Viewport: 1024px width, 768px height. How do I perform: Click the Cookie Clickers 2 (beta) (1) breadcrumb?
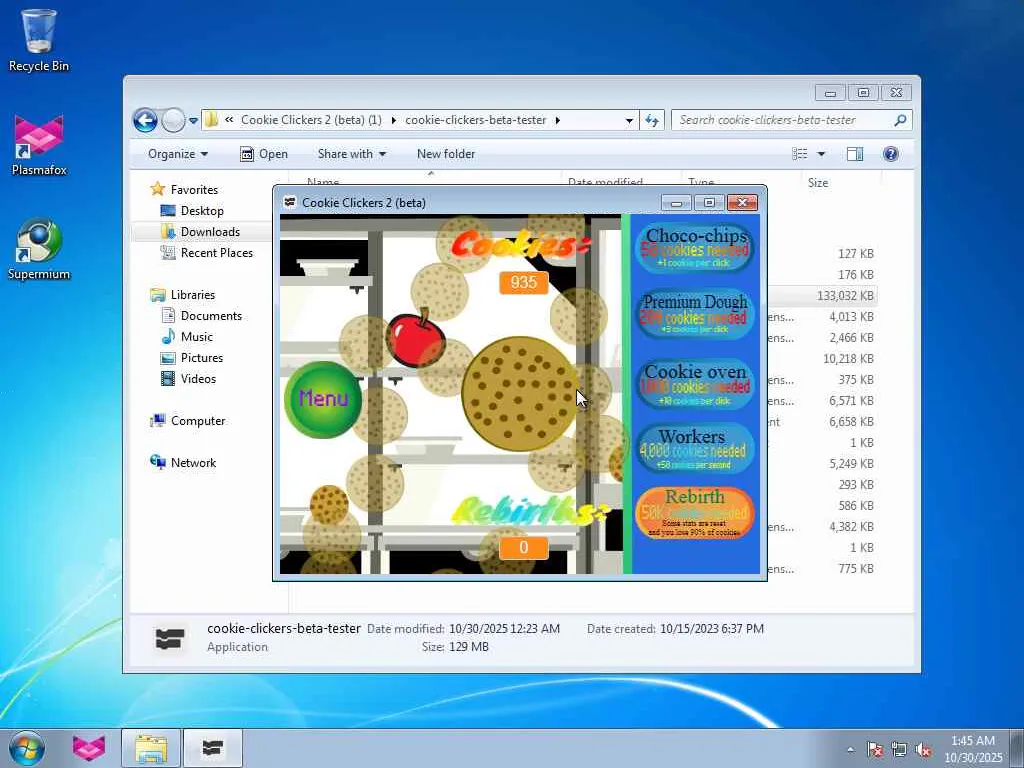311,120
